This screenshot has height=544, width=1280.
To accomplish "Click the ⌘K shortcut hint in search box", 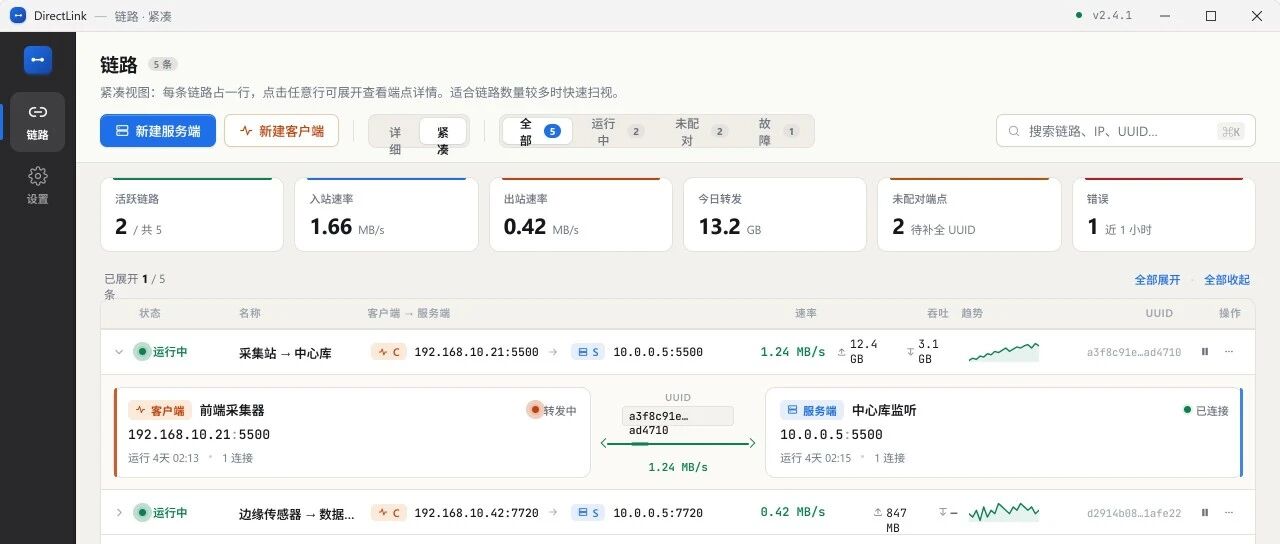I will click(1231, 131).
